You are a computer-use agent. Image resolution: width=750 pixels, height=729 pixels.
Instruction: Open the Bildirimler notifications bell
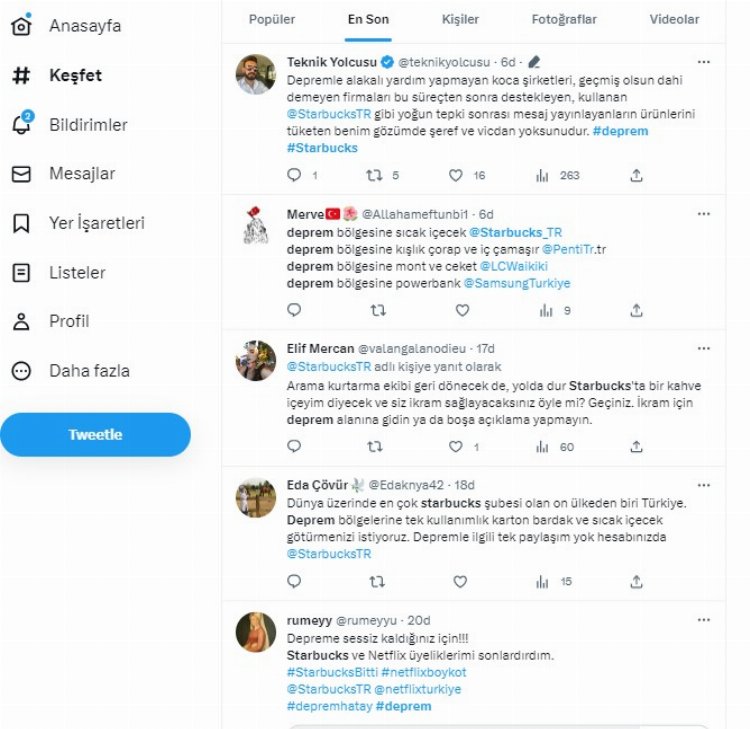(x=21, y=124)
